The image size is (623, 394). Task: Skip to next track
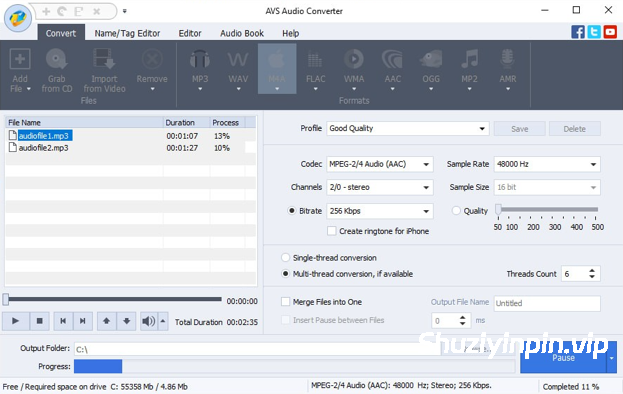coord(83,321)
